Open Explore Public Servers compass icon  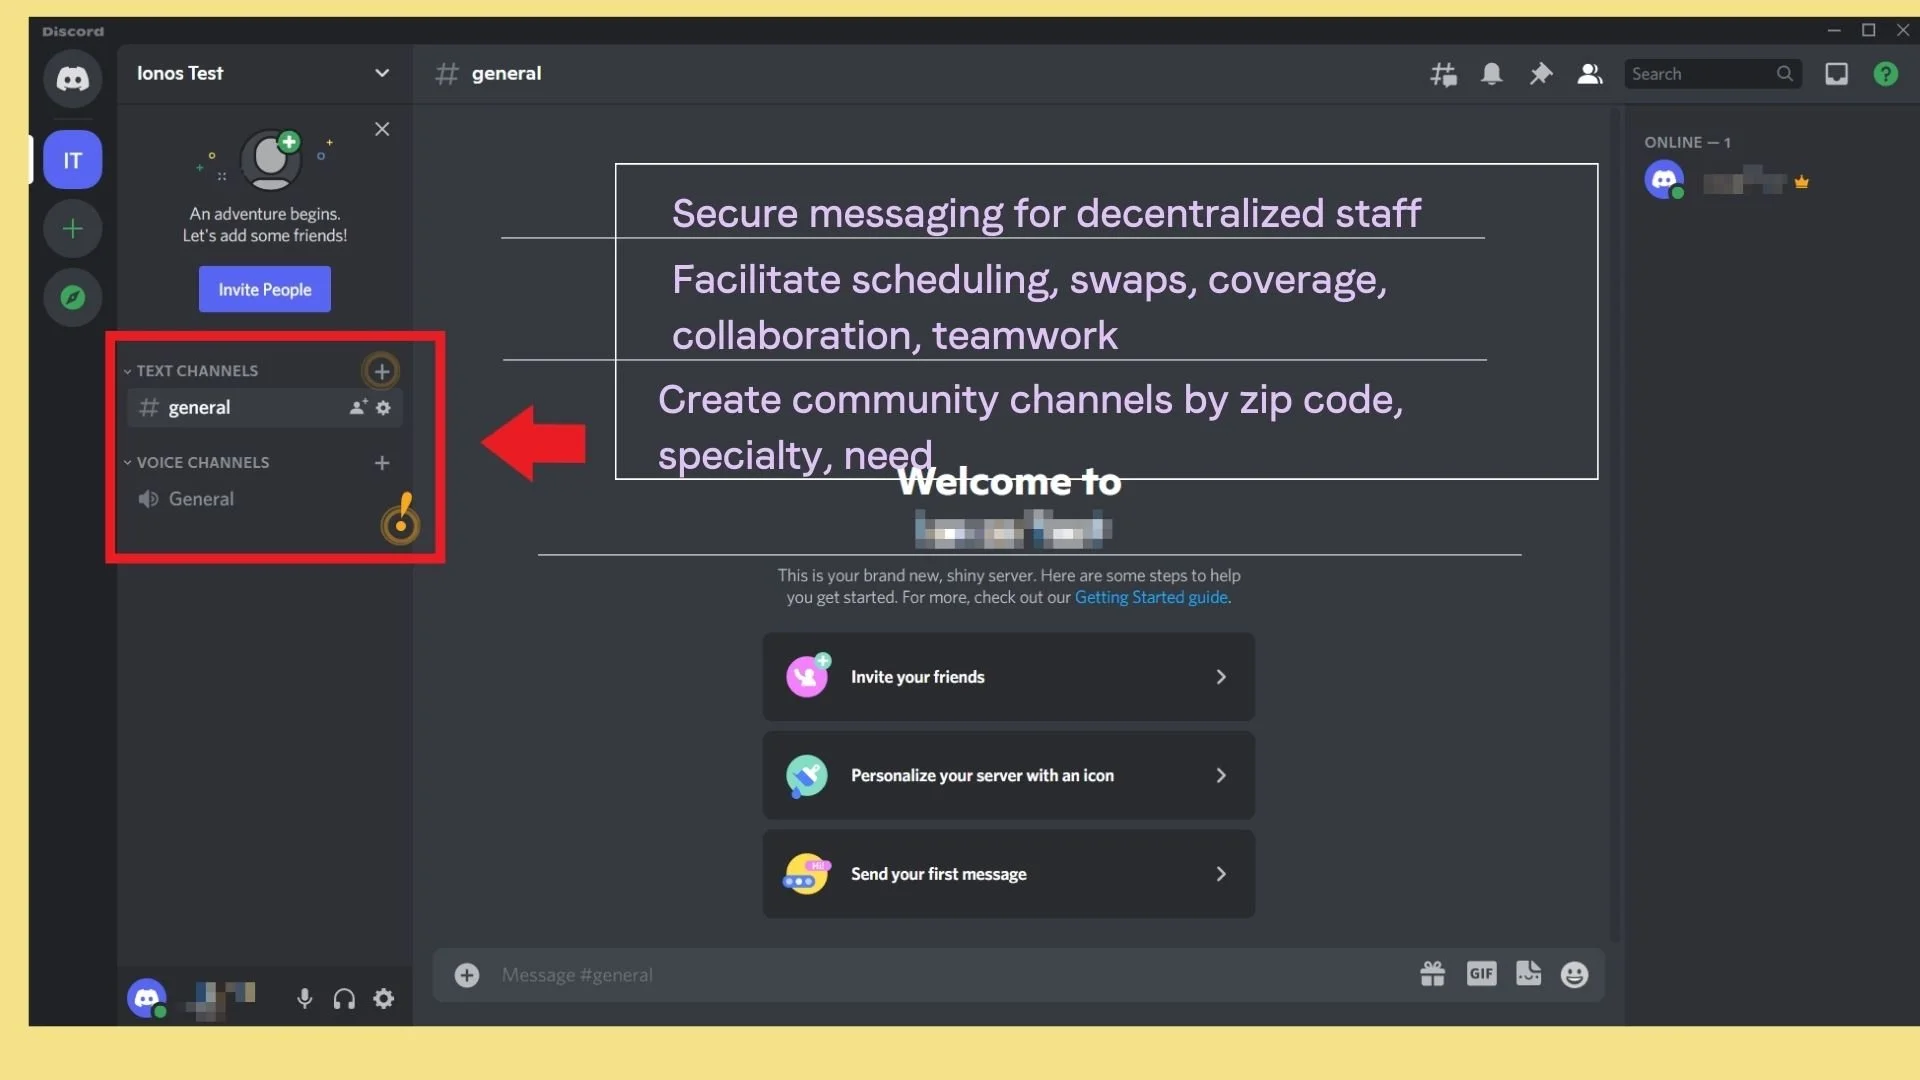(72, 297)
